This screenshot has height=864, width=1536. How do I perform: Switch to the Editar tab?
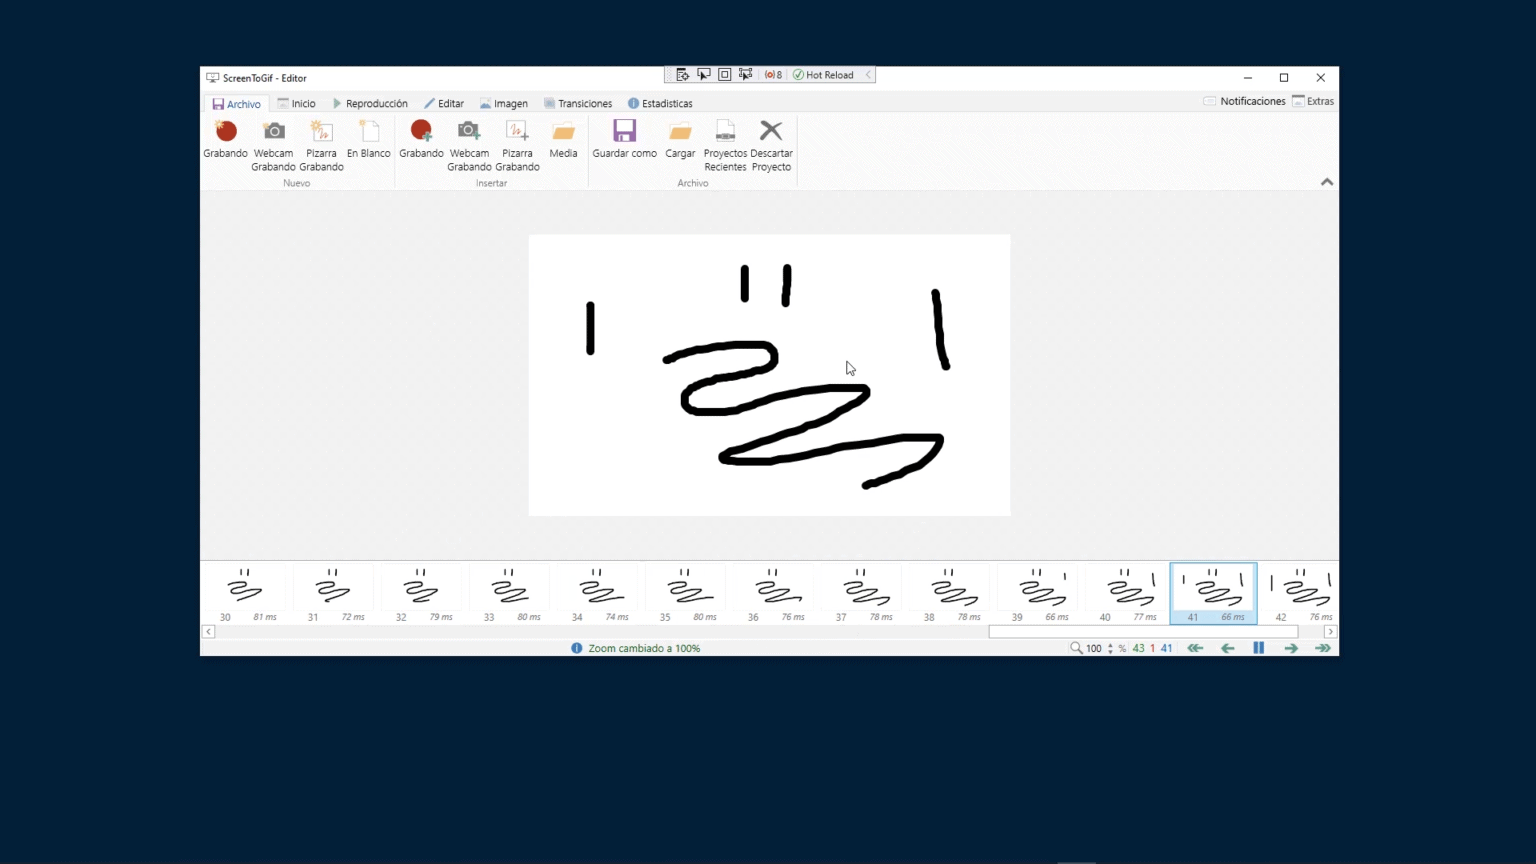444,103
